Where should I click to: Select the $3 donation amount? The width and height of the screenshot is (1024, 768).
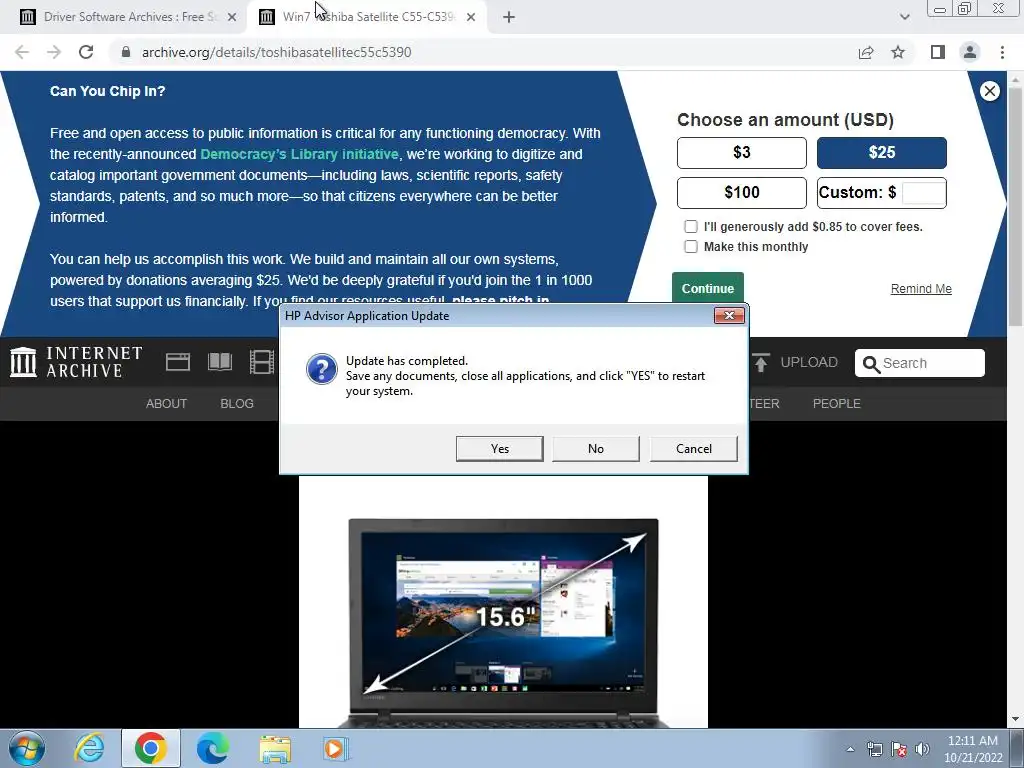742,153
